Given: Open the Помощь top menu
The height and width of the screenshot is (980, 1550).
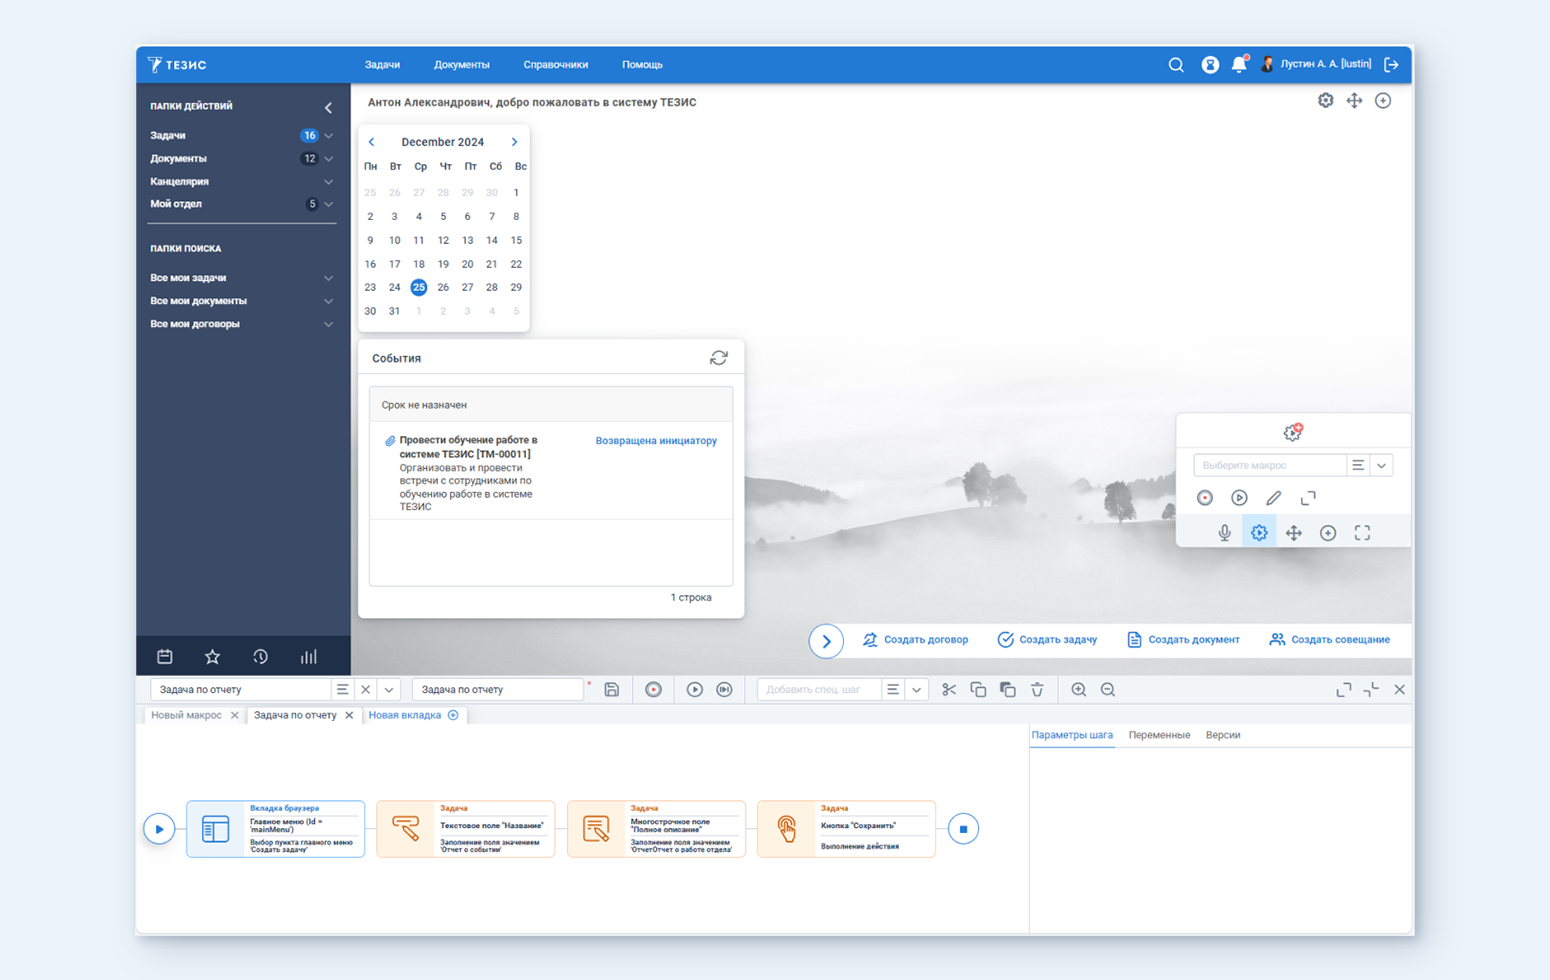Looking at the screenshot, I should click(x=642, y=65).
